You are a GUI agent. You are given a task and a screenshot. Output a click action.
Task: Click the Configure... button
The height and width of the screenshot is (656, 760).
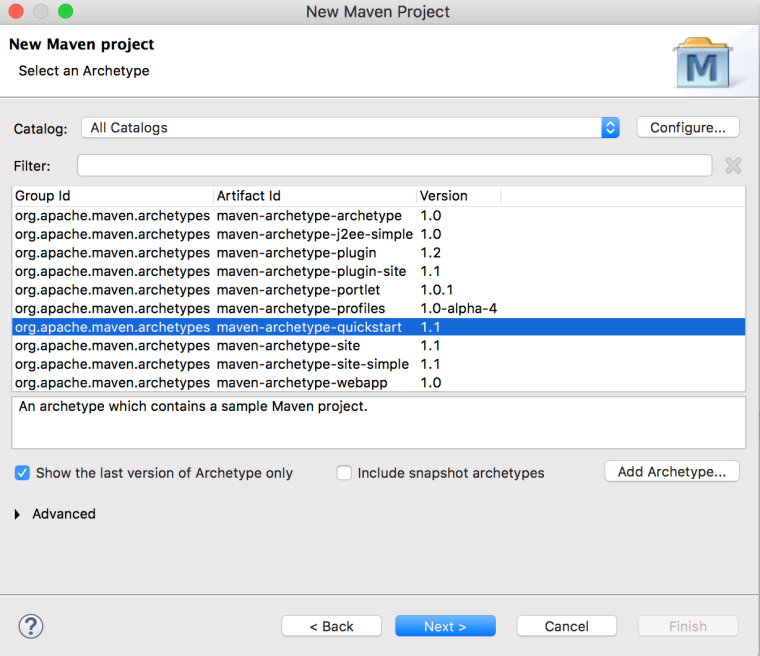688,128
